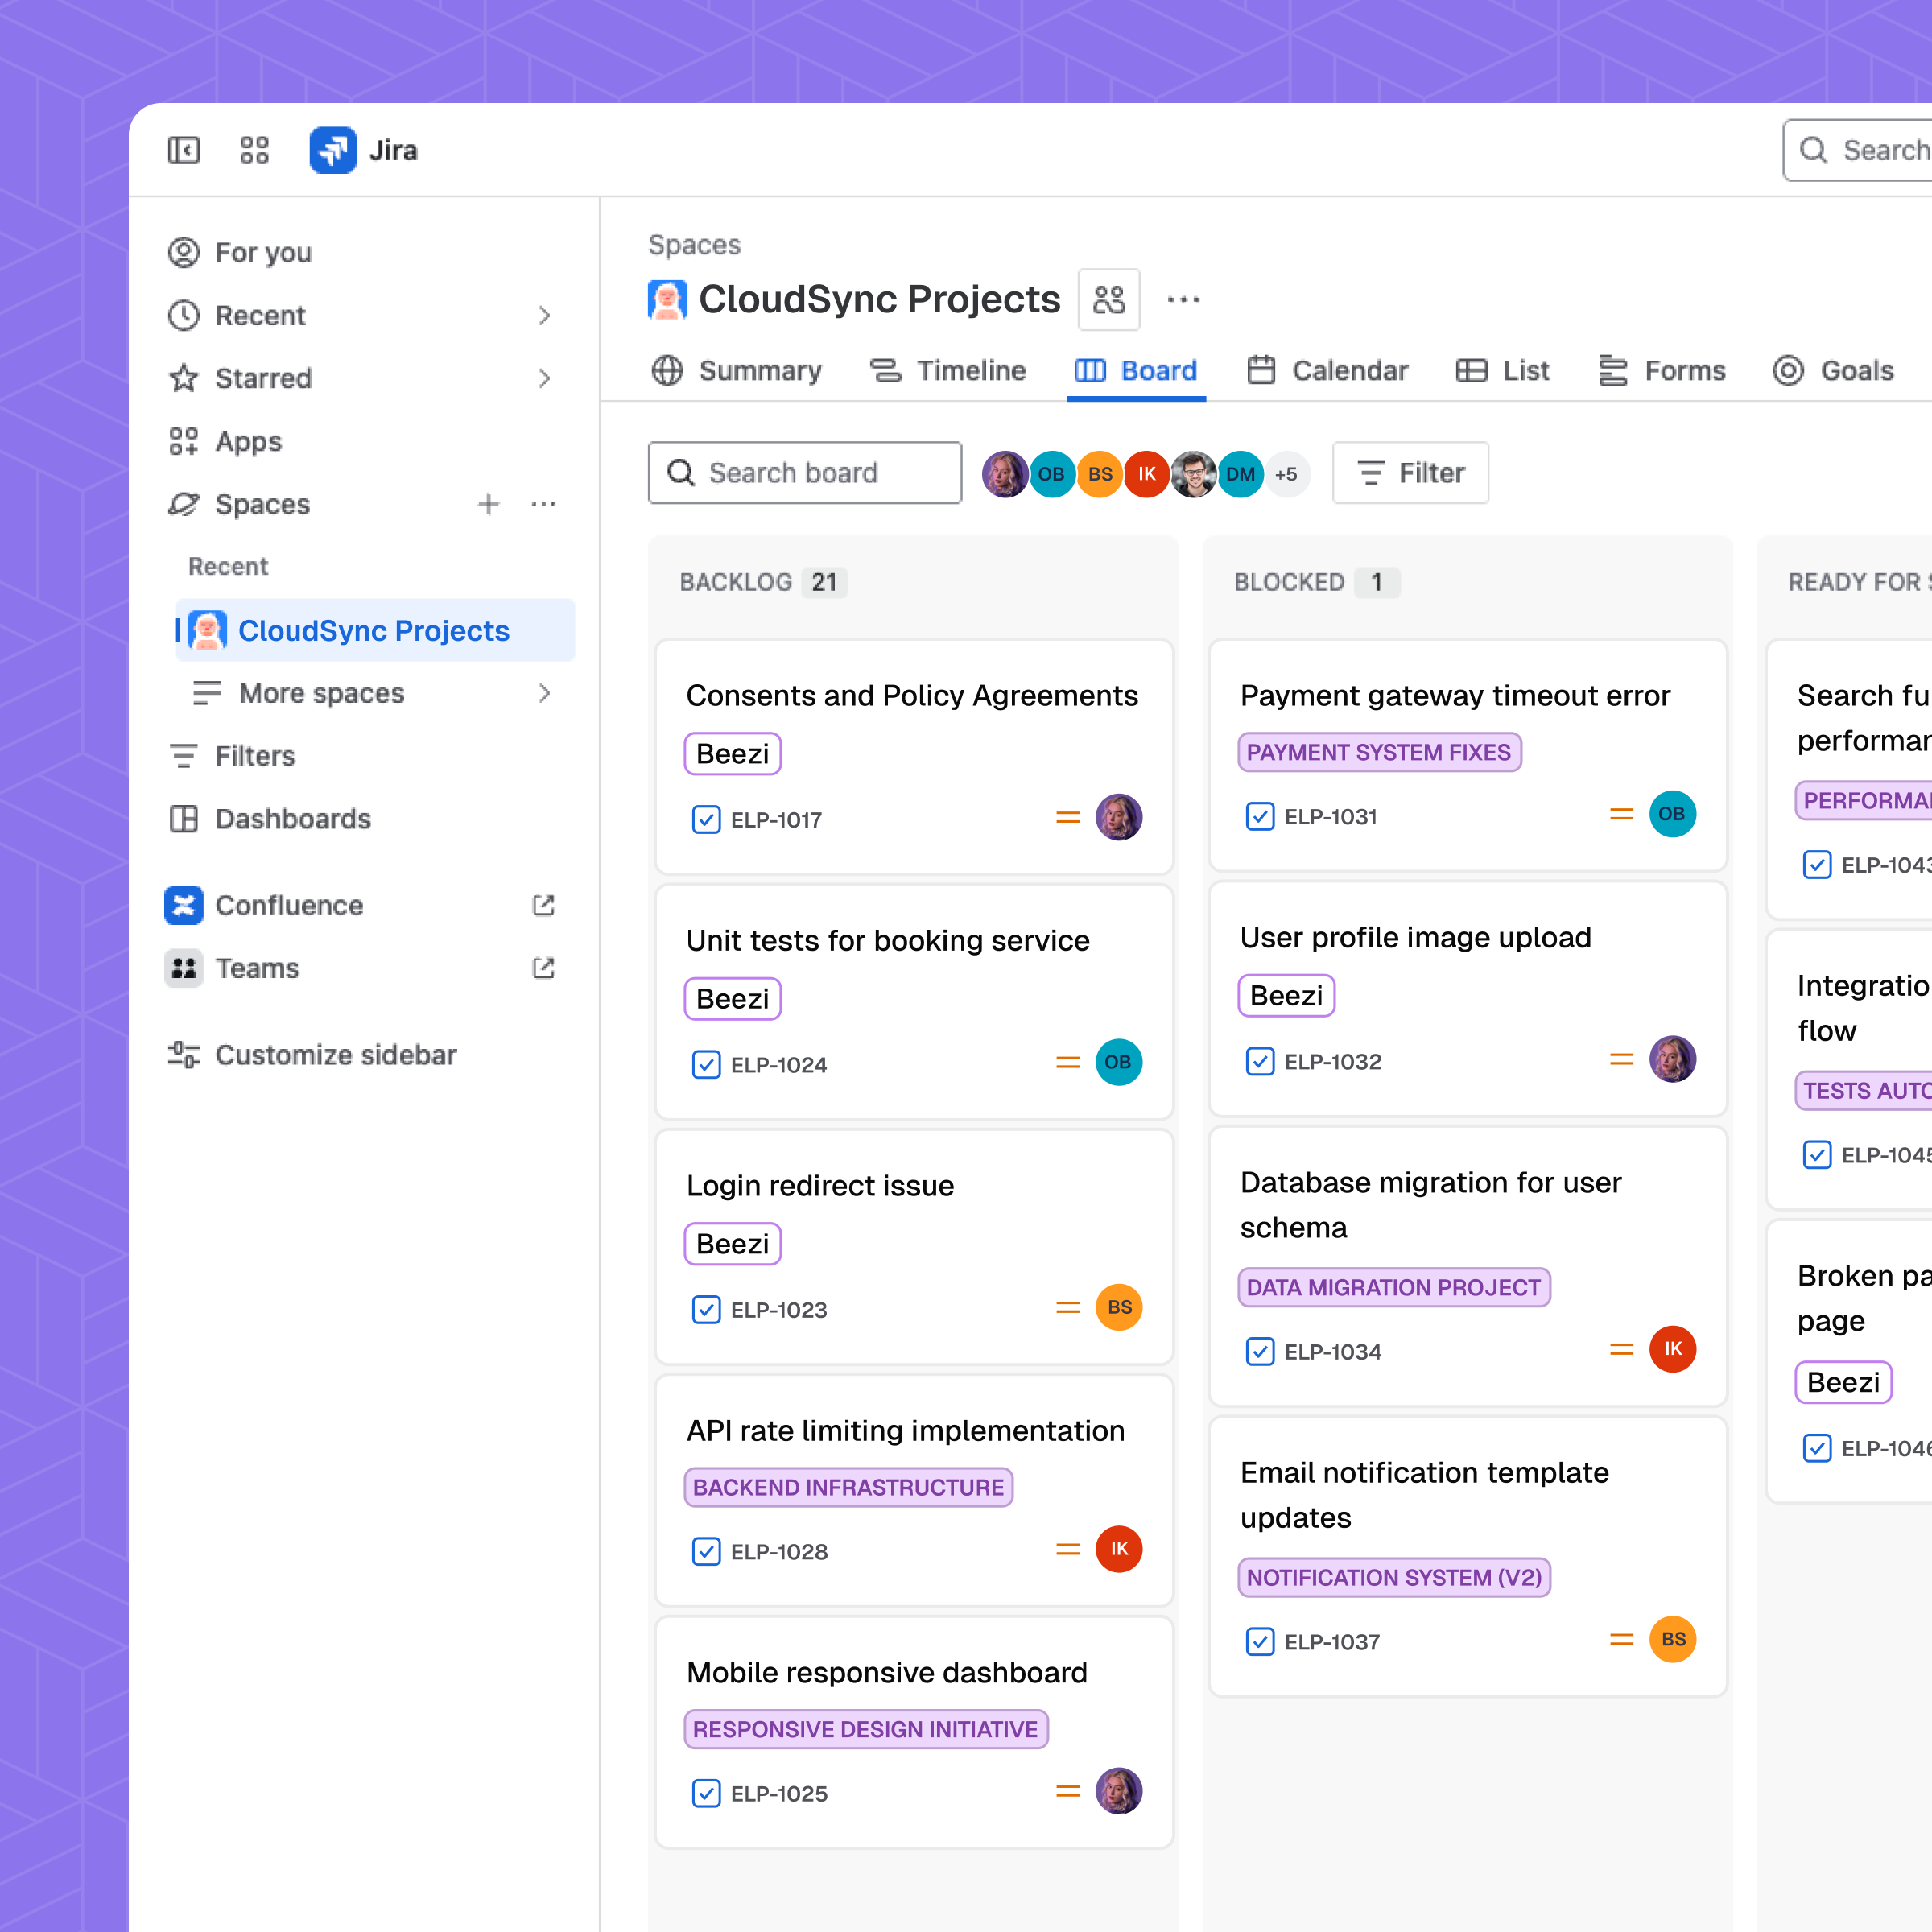Click the Jira logo icon
Viewport: 1932px width, 1932px height.
pos(333,150)
